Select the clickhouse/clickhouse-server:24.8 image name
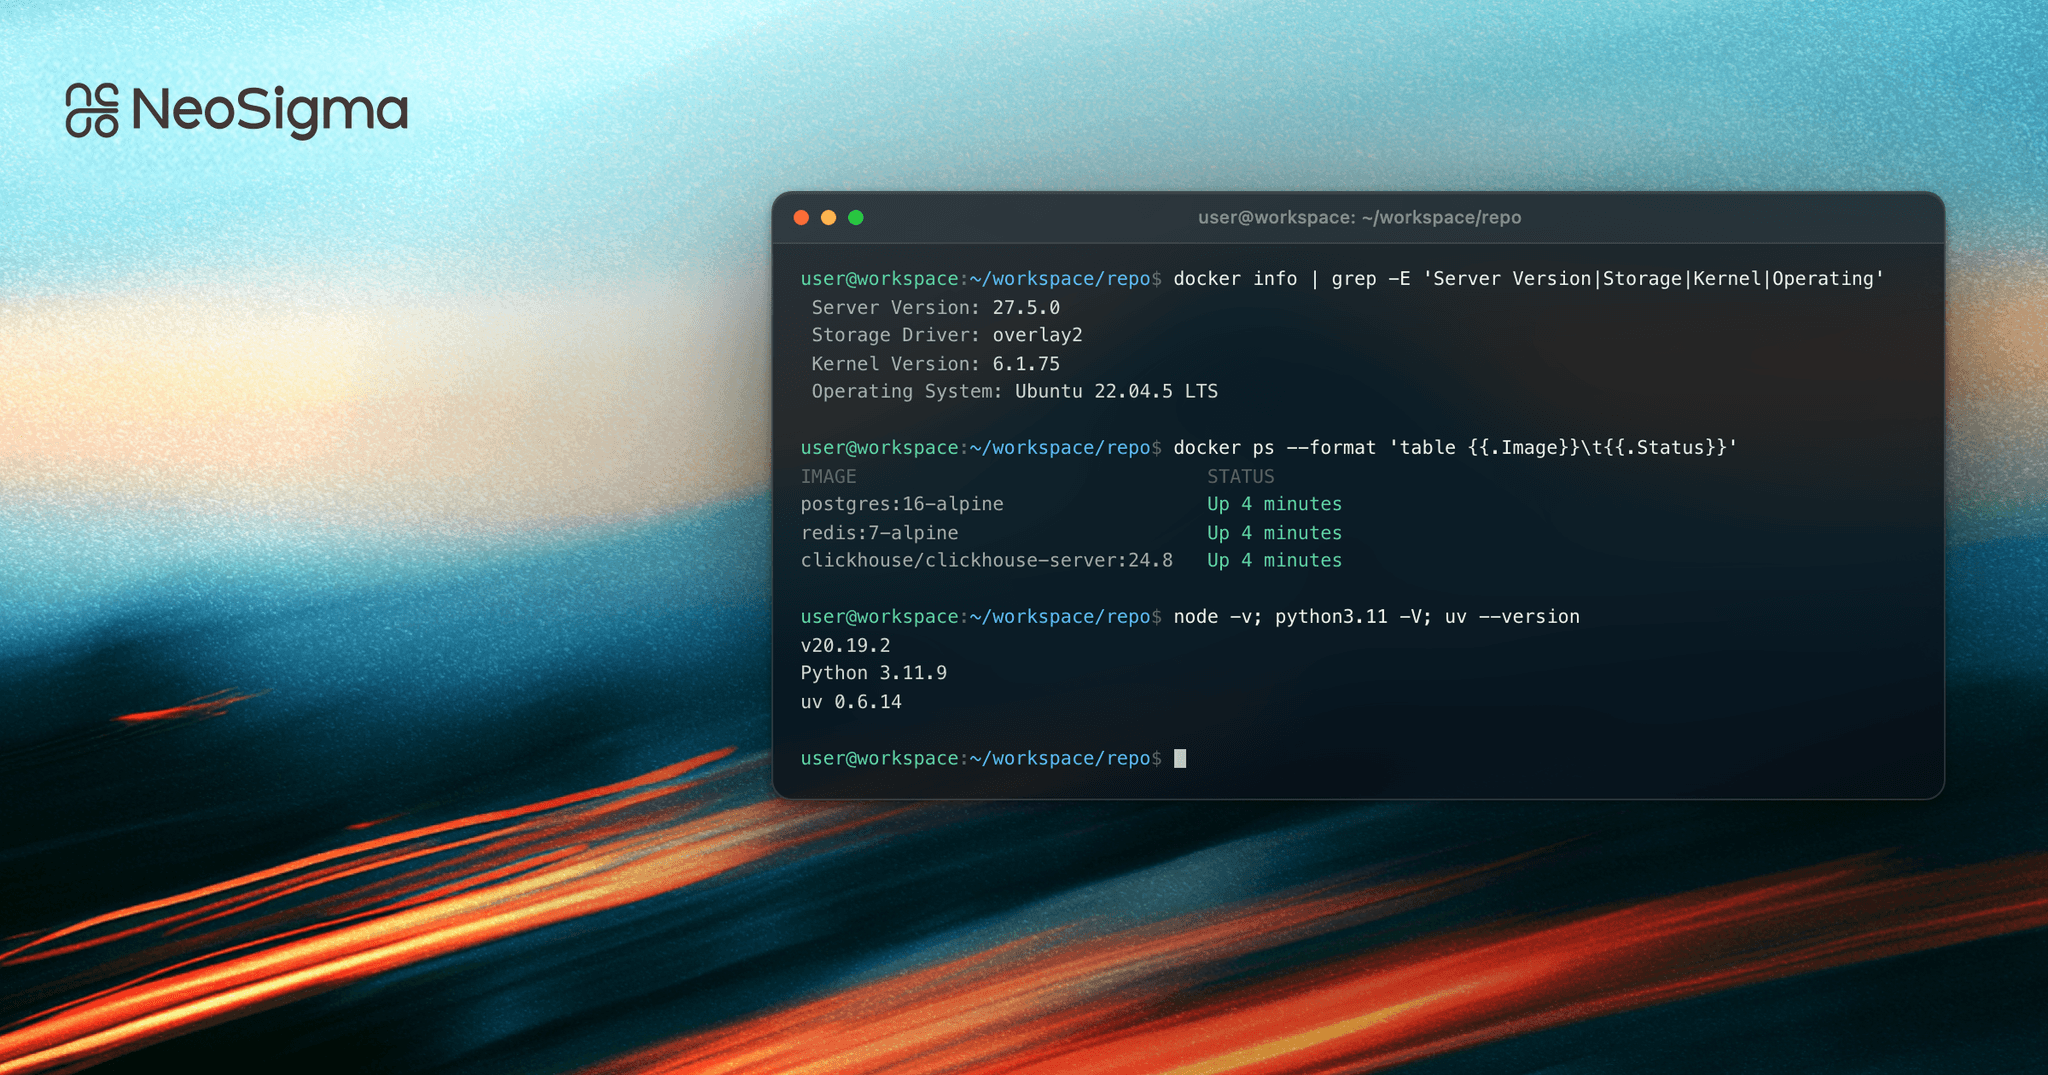Viewport: 2048px width, 1075px height. (986, 561)
